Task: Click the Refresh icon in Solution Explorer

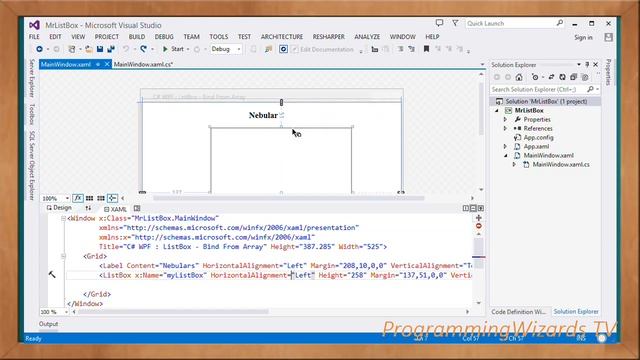Action: [x=562, y=77]
